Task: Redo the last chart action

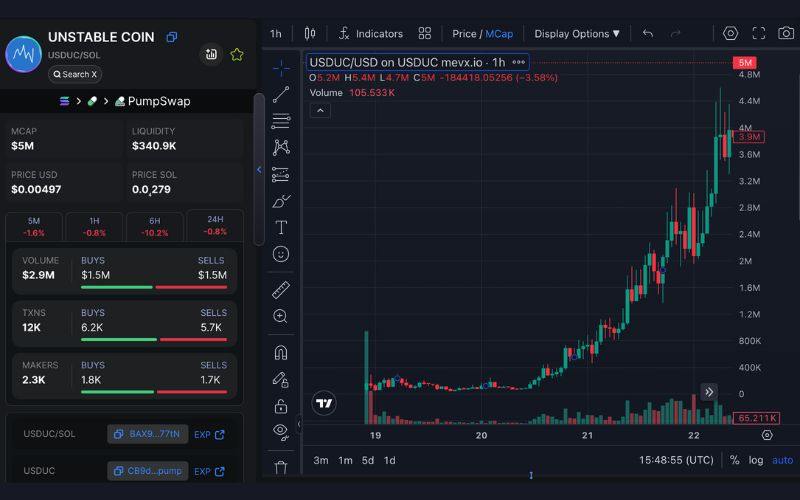Action: point(676,34)
